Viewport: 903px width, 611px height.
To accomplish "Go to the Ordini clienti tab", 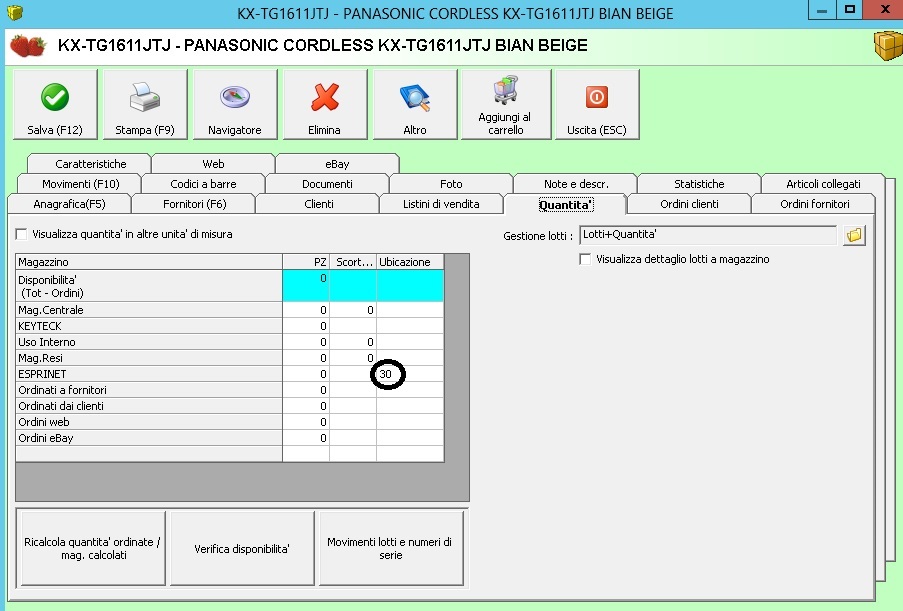I will coord(689,204).
